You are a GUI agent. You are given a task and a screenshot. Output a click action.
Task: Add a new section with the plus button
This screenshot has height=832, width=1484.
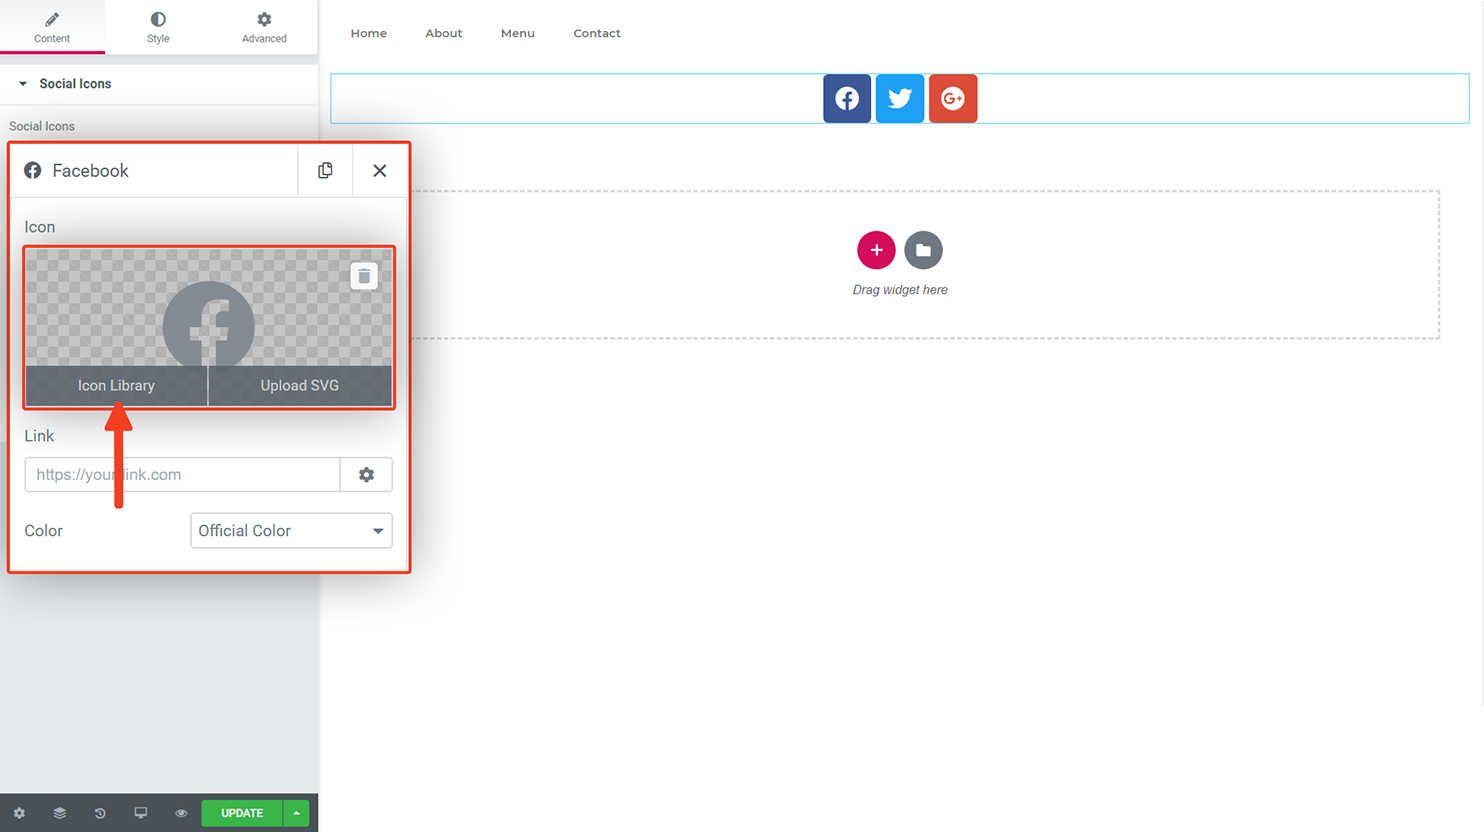point(876,250)
